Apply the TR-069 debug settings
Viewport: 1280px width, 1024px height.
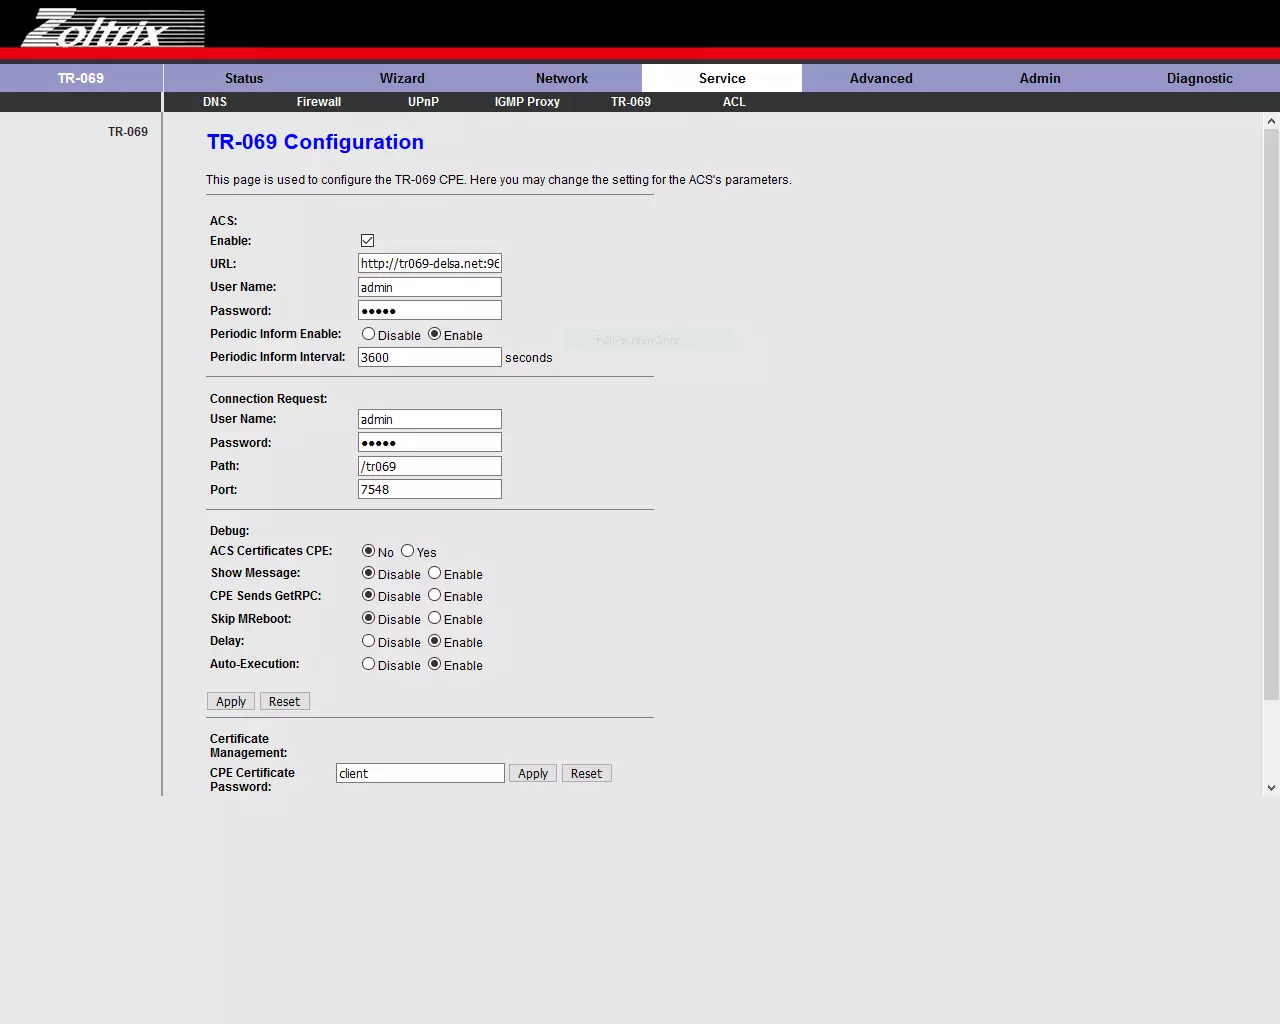point(231,701)
